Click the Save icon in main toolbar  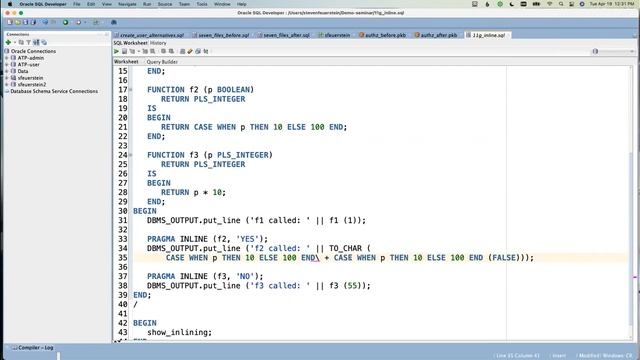click(25, 22)
